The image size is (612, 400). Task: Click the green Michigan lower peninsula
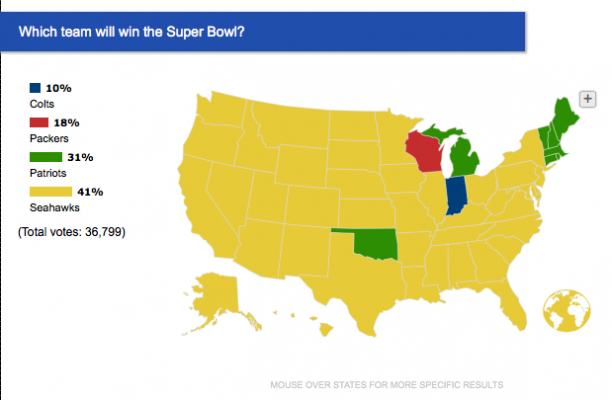(x=464, y=159)
